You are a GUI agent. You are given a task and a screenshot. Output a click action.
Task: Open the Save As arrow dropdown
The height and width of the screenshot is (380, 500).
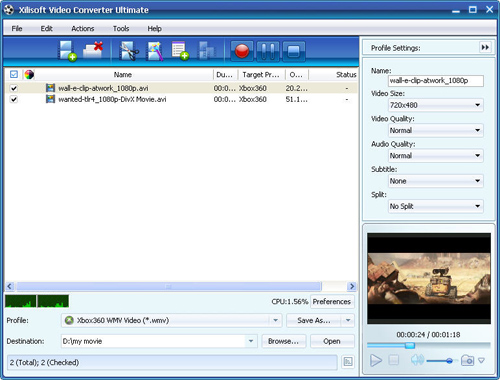pyautogui.click(x=348, y=320)
